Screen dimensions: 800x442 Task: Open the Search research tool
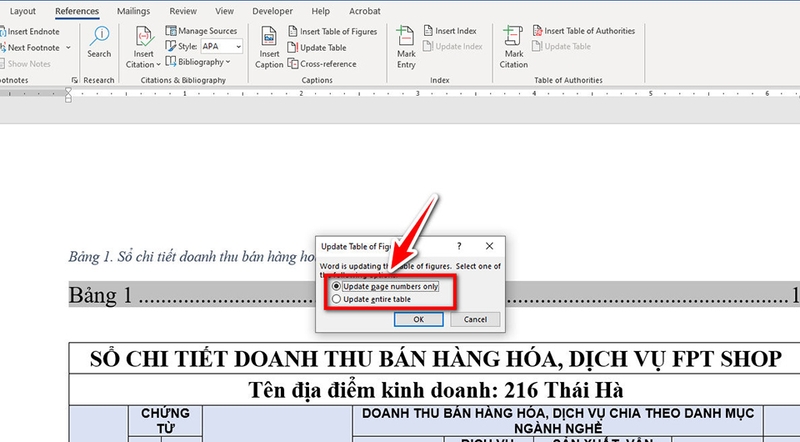(99, 42)
